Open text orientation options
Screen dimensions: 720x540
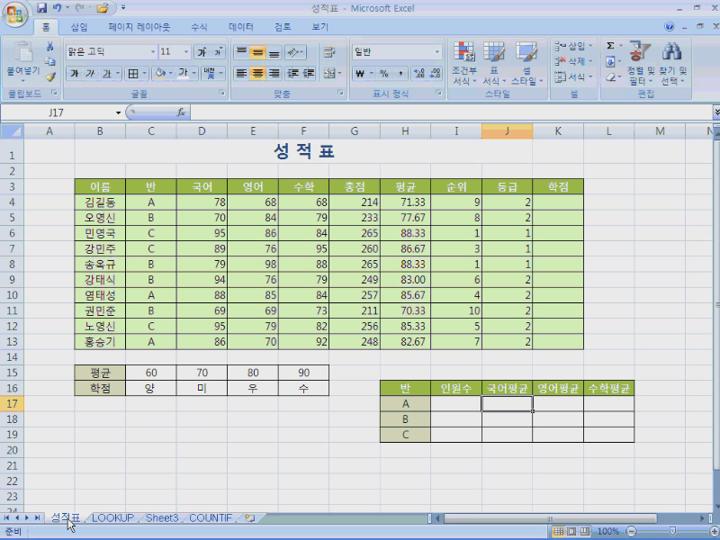(x=295, y=52)
